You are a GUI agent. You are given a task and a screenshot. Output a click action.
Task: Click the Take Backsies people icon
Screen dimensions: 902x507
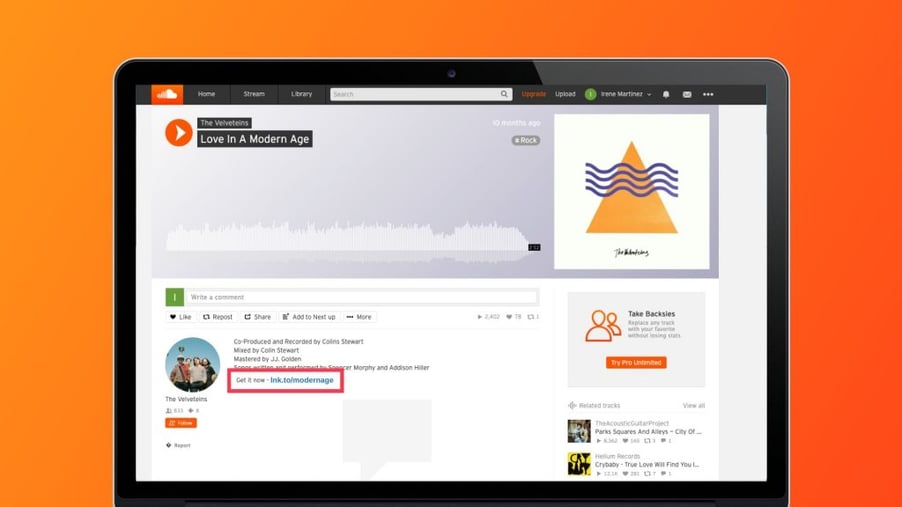coord(603,326)
